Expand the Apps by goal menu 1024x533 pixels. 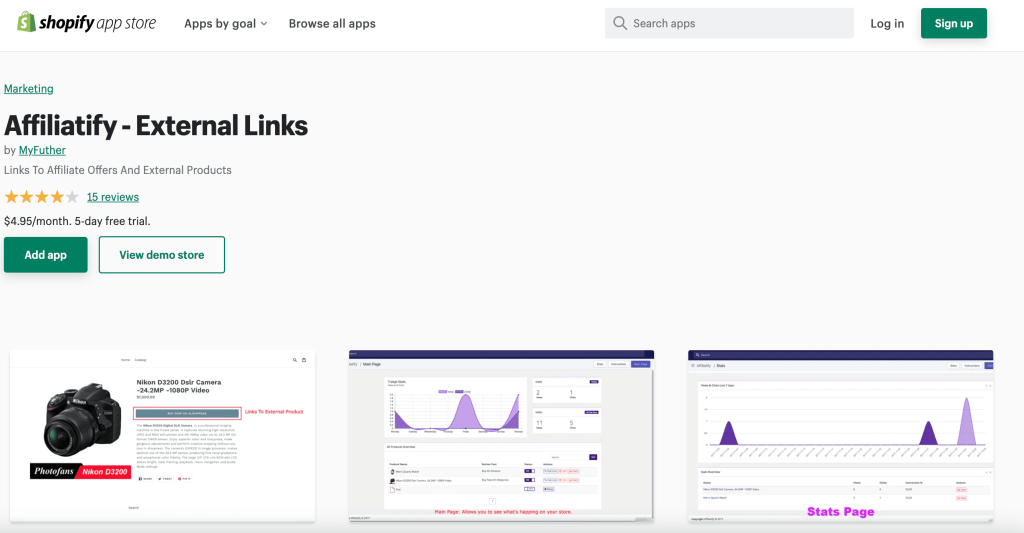(x=226, y=24)
